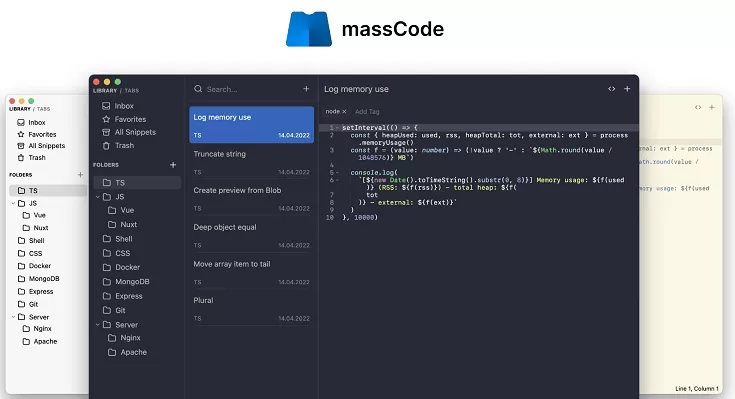The width and height of the screenshot is (735, 399).
Task: Collapse the Server folder in dark window
Action: tap(98, 324)
